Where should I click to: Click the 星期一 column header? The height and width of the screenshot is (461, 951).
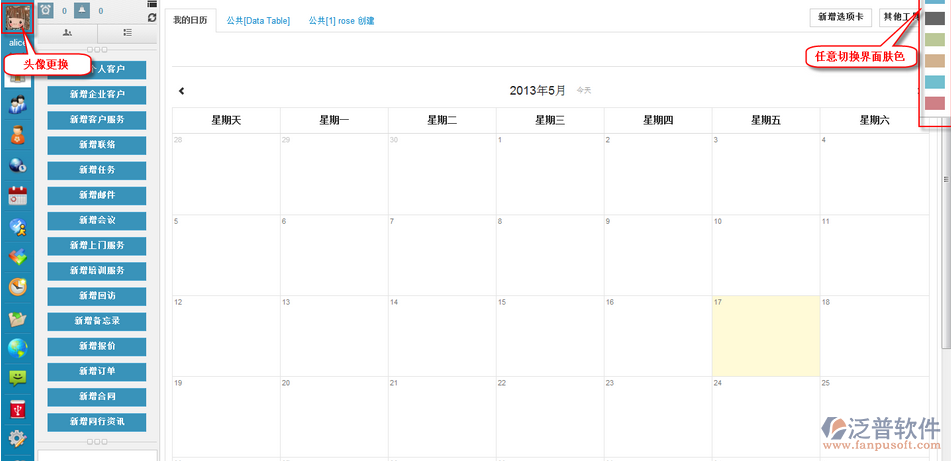point(334,121)
